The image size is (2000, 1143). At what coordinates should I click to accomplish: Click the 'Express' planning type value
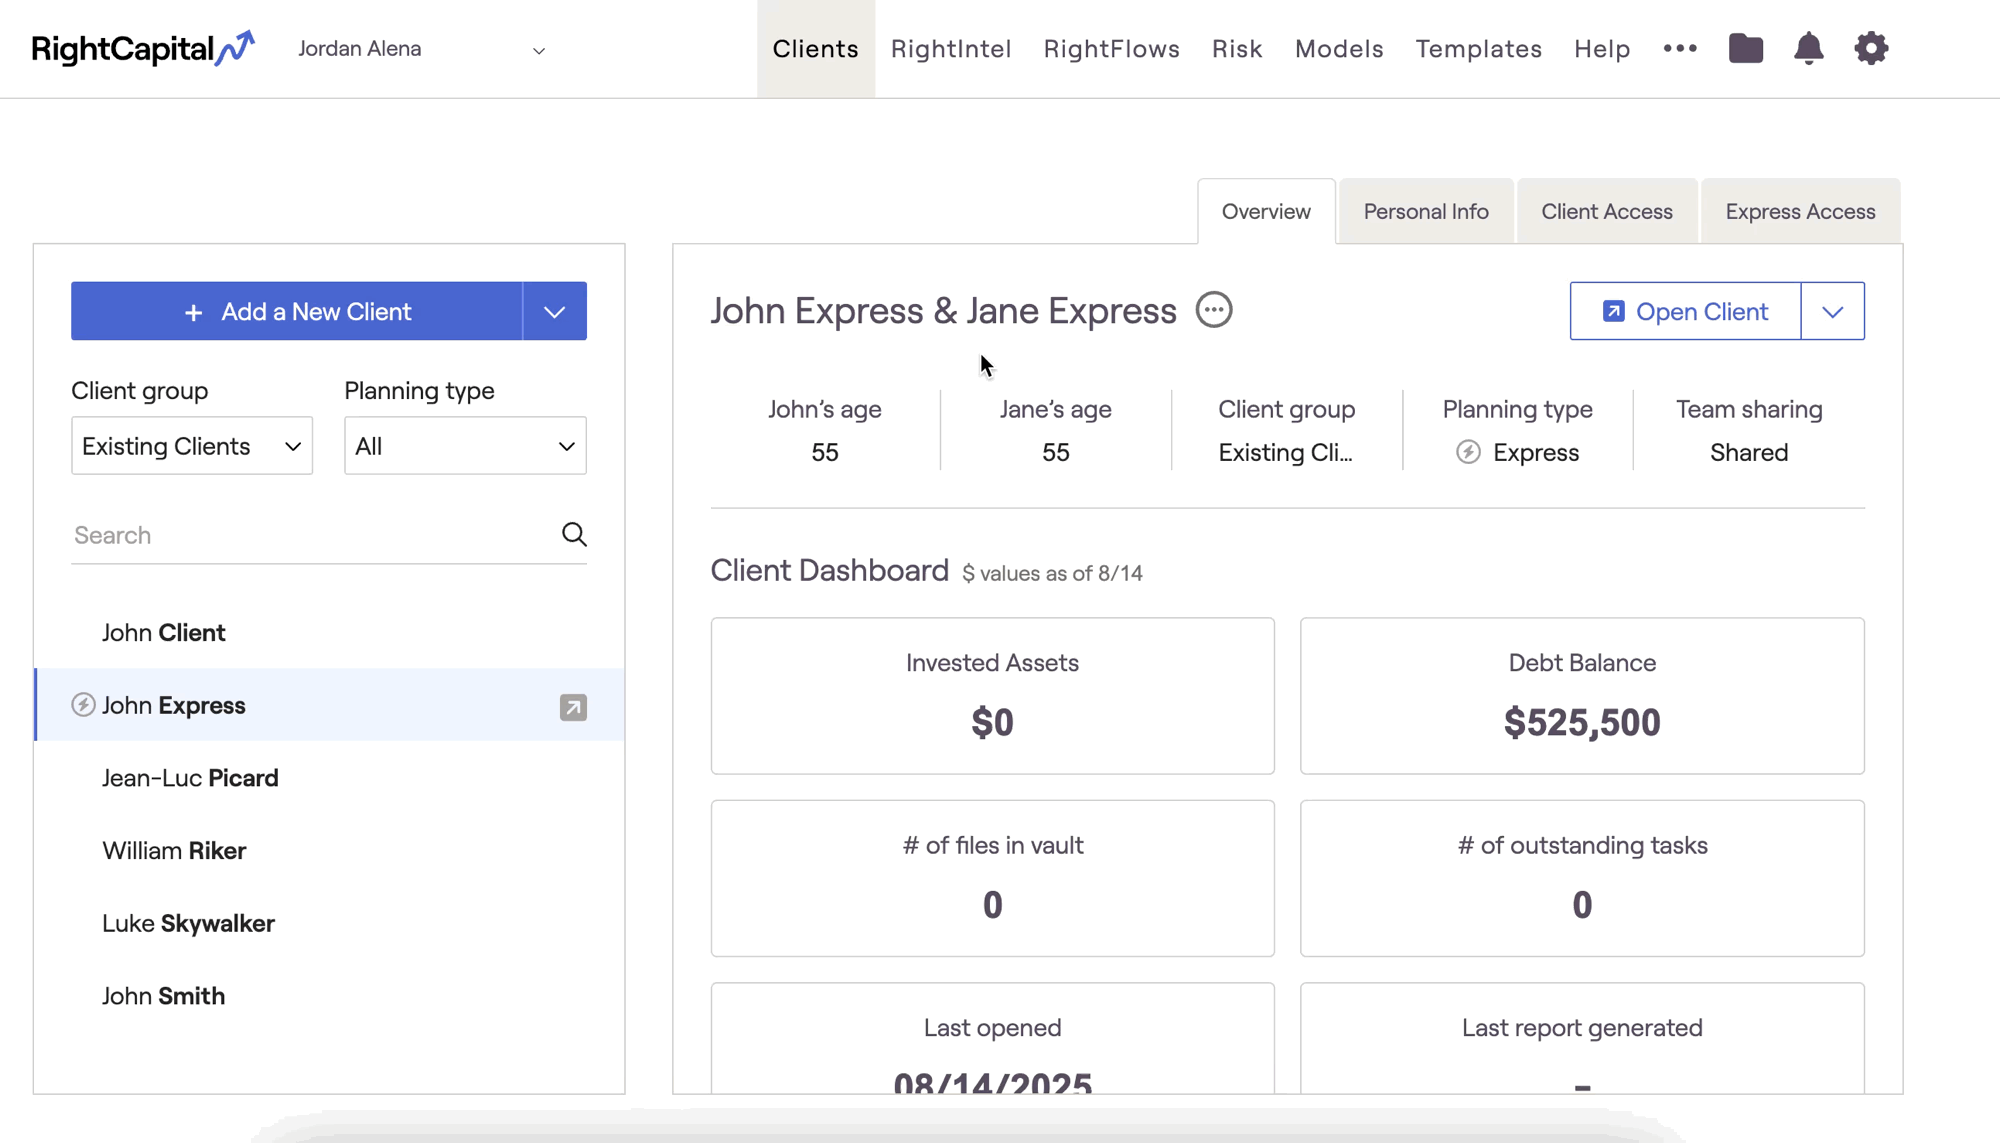click(x=1536, y=453)
